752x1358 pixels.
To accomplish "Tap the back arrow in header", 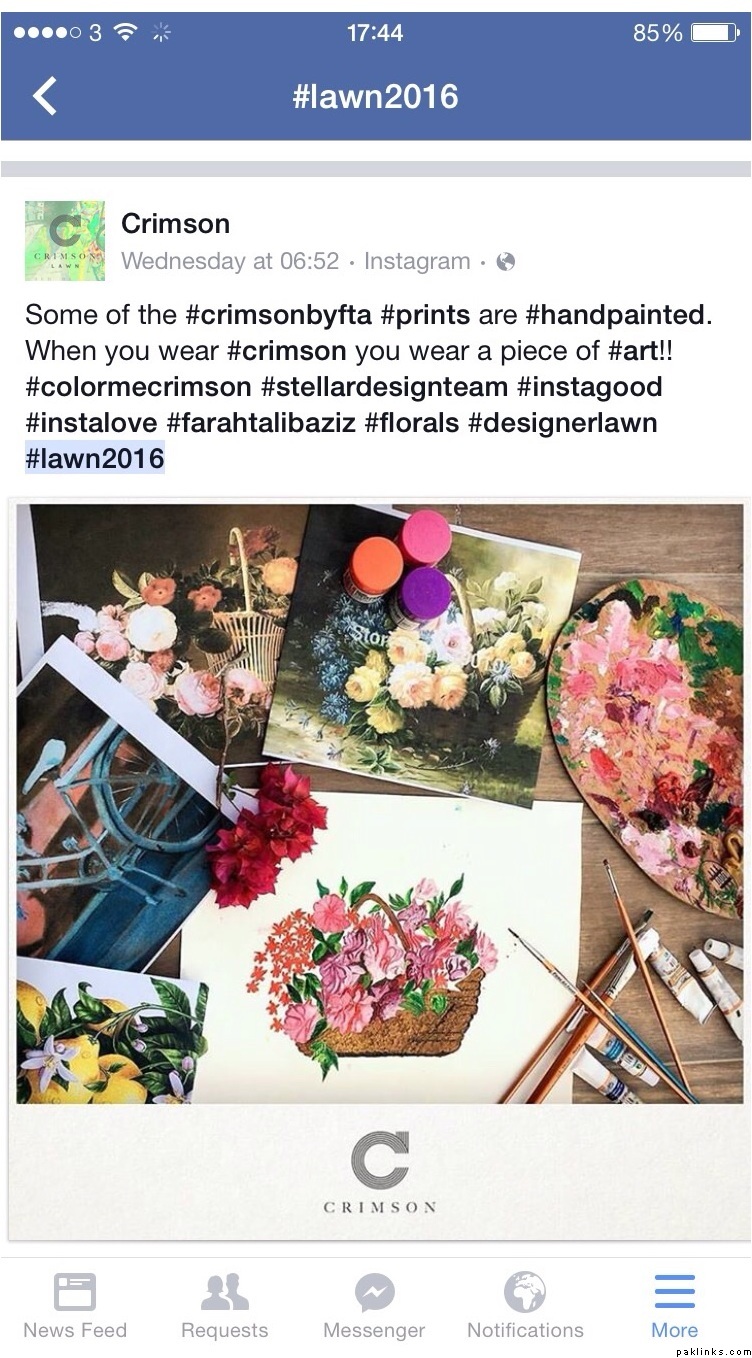I will (45, 96).
